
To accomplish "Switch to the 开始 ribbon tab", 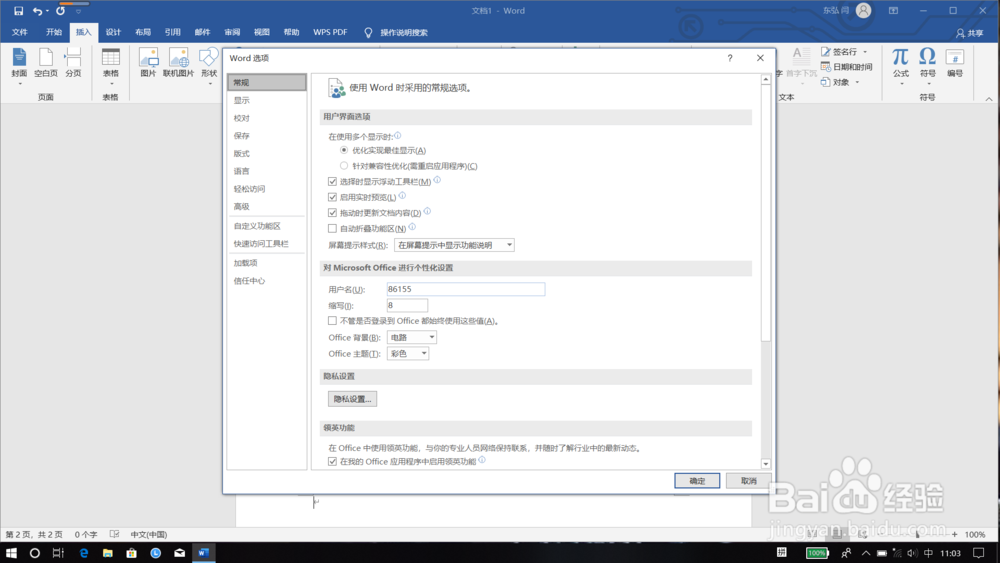I will click(54, 33).
